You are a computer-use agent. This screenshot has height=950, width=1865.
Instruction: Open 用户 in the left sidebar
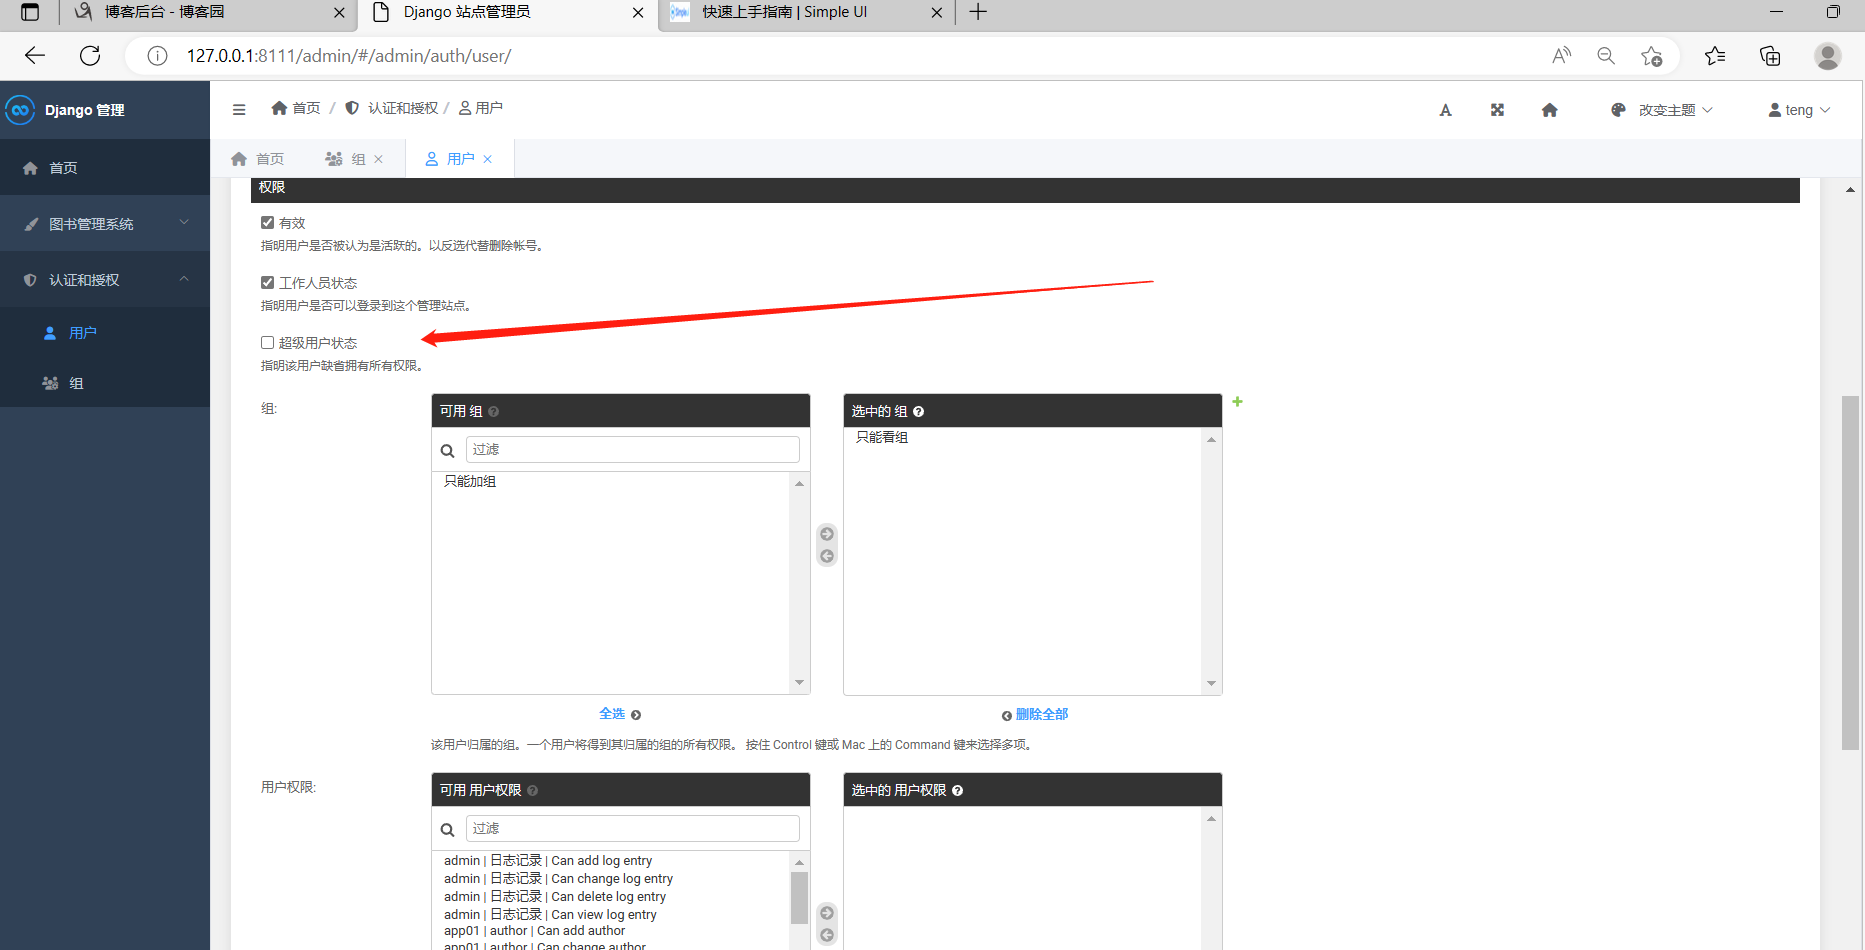(x=105, y=333)
